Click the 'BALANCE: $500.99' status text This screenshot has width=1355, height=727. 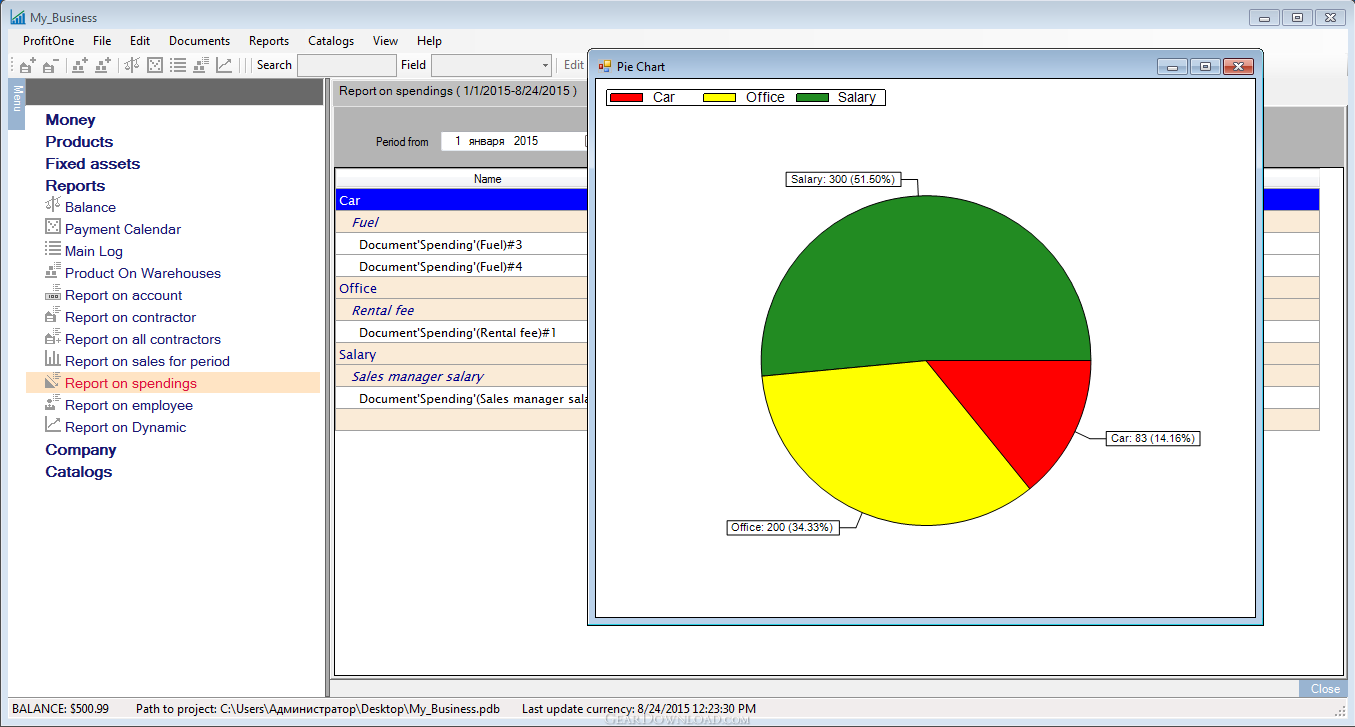pyautogui.click(x=60, y=709)
